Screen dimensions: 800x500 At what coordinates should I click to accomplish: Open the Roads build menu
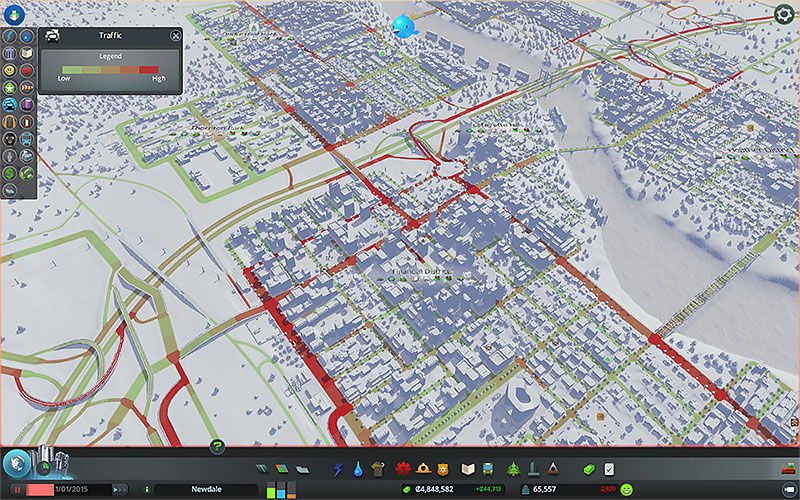[x=262, y=469]
